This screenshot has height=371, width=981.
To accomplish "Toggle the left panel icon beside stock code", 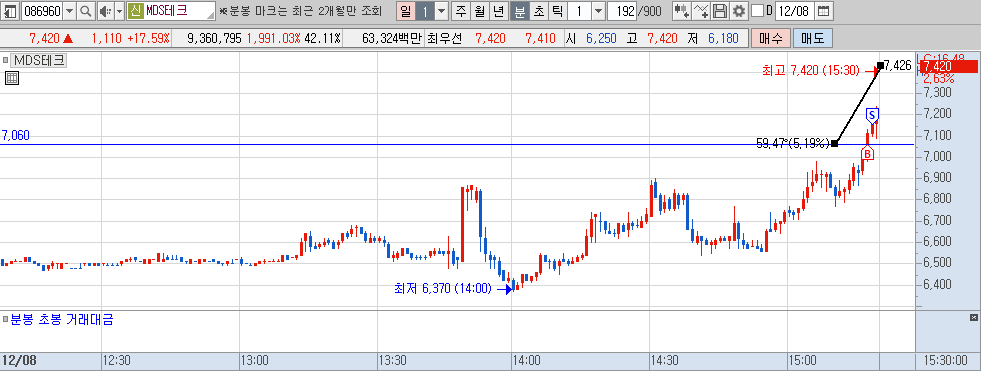I will 11,11.
